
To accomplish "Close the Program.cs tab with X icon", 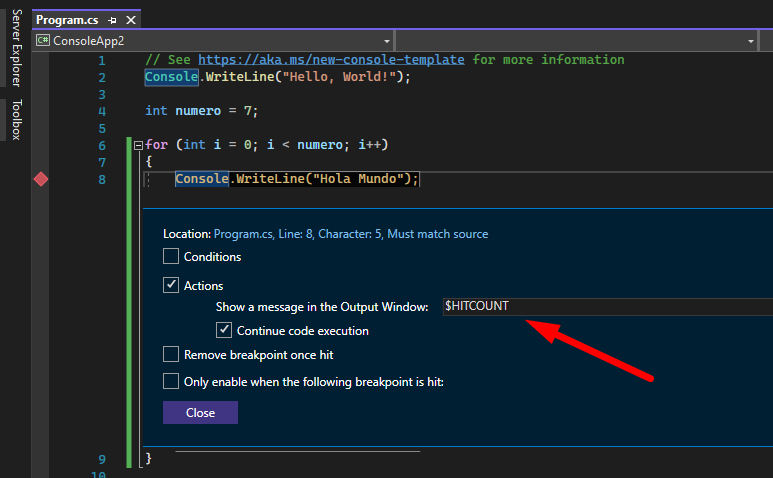I will coord(131,20).
